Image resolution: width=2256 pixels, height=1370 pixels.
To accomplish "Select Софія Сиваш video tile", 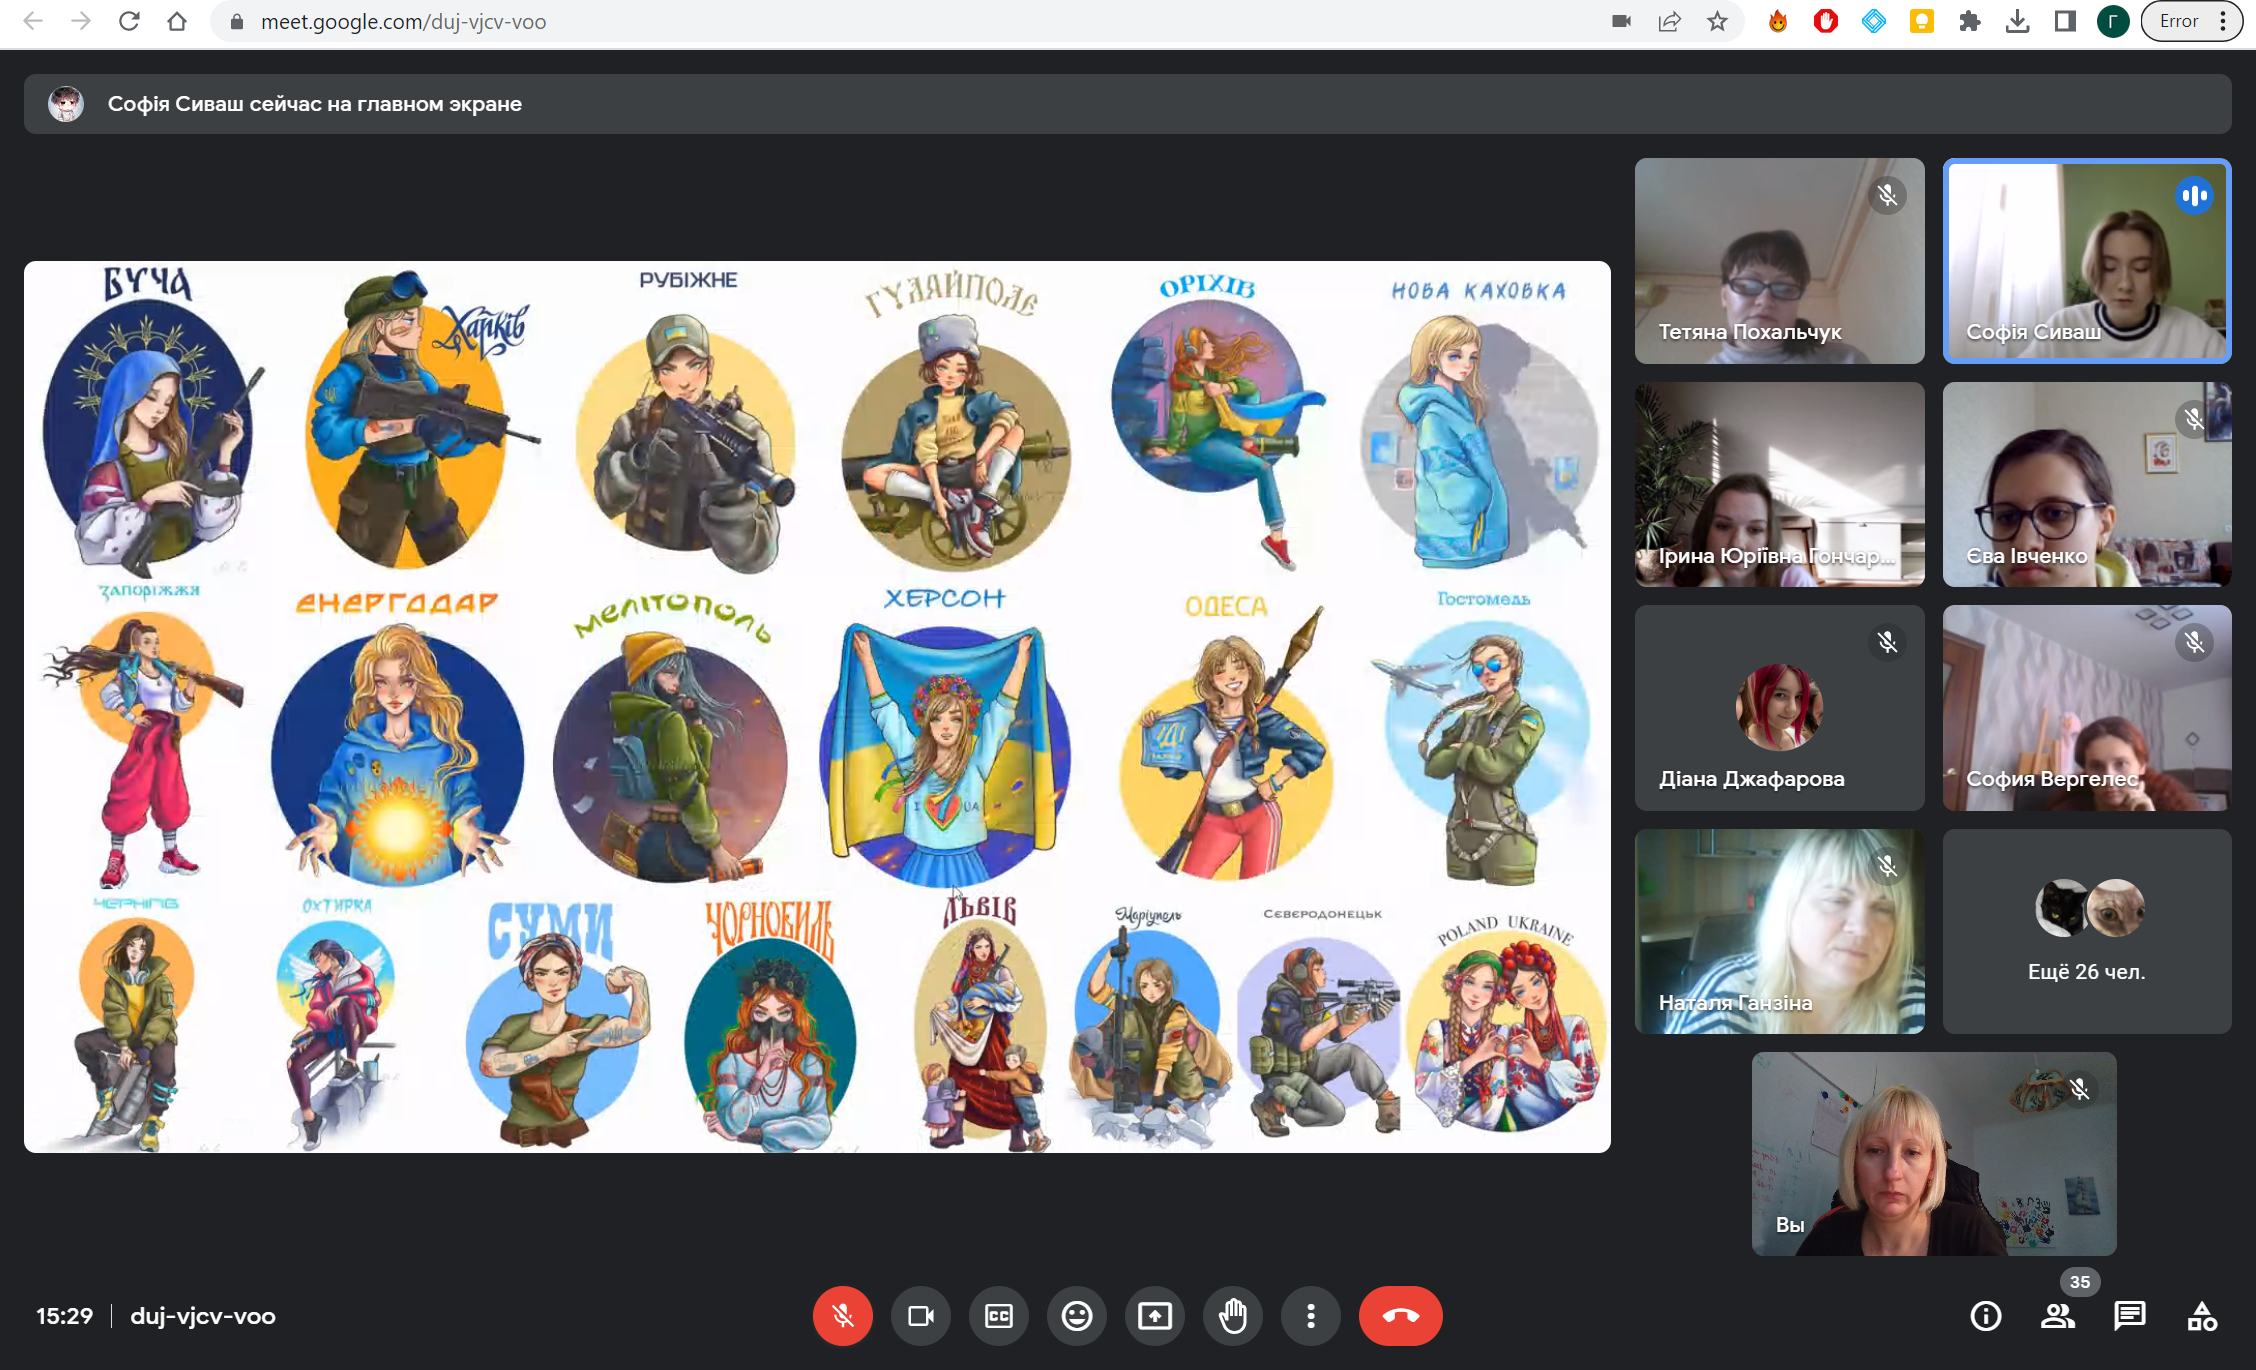I will (x=2087, y=261).
